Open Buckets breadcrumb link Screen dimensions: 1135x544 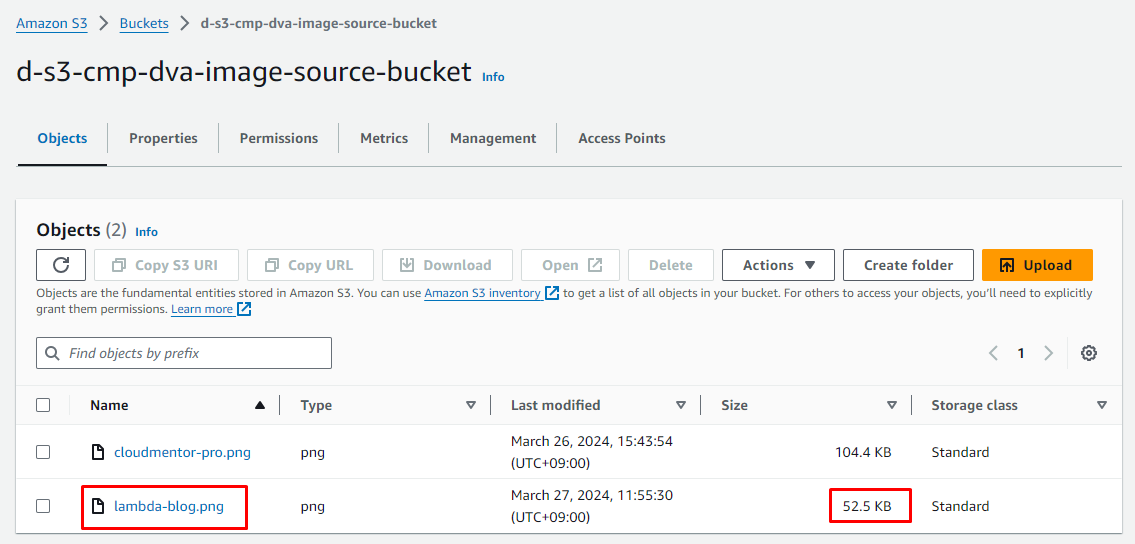click(144, 23)
